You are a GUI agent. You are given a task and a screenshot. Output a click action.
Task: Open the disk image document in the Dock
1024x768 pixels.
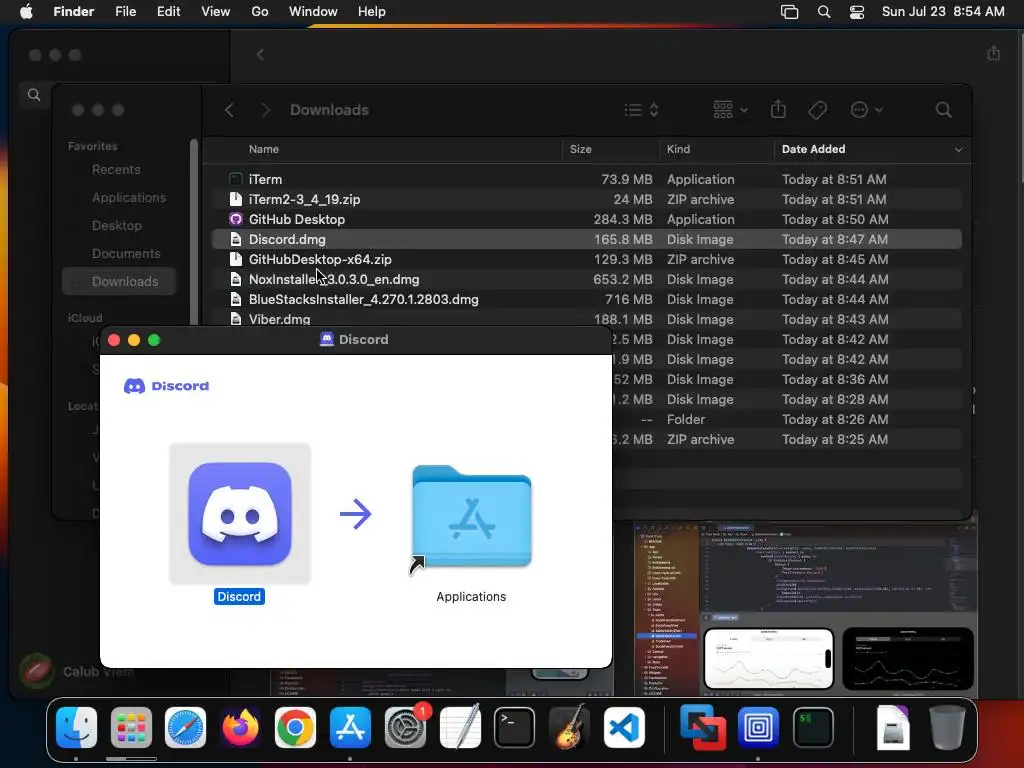(892, 728)
